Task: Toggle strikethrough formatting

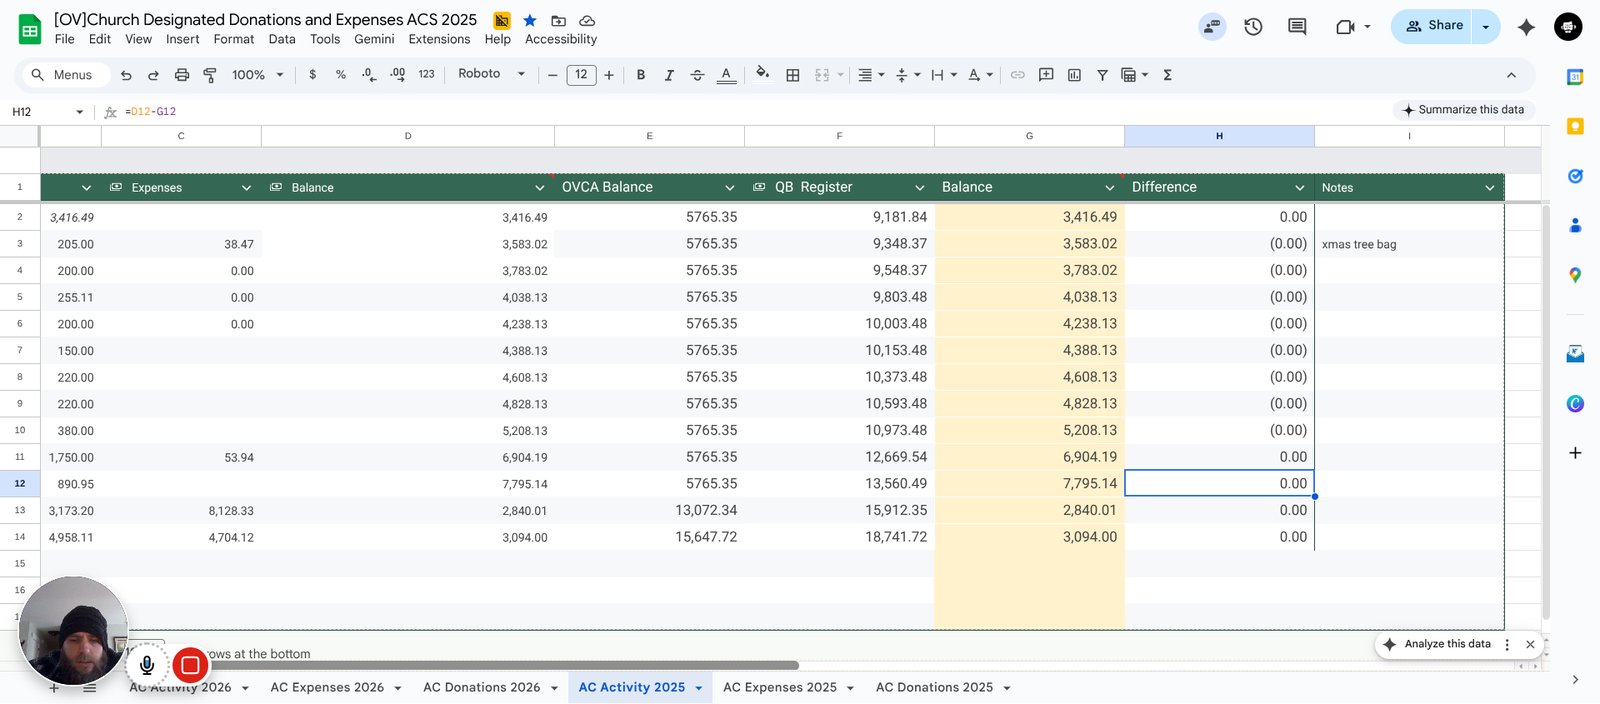Action: 697,75
